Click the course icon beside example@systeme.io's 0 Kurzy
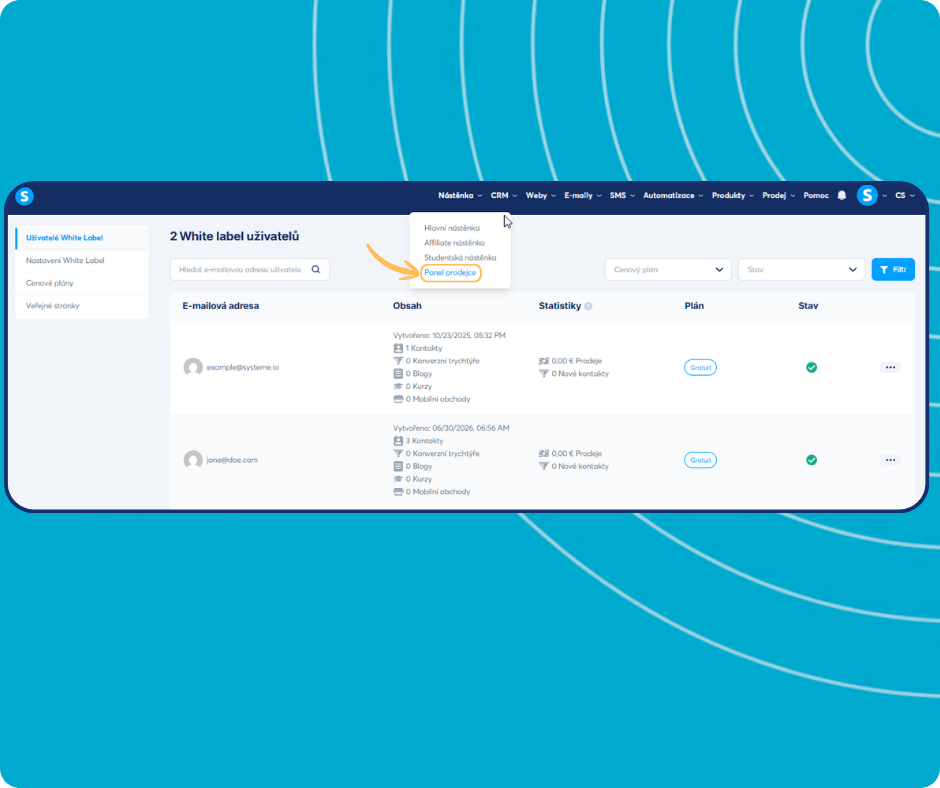940x788 pixels. (x=398, y=387)
